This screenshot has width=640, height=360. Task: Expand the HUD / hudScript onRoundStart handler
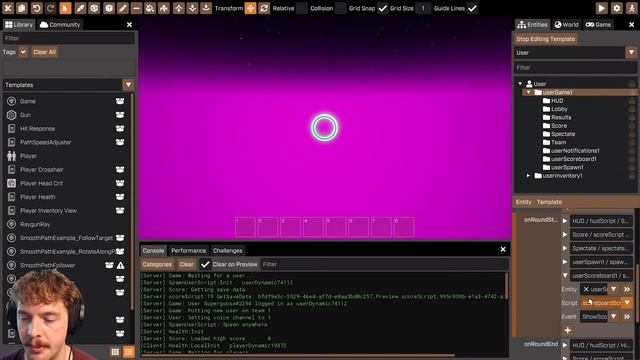(x=565, y=221)
